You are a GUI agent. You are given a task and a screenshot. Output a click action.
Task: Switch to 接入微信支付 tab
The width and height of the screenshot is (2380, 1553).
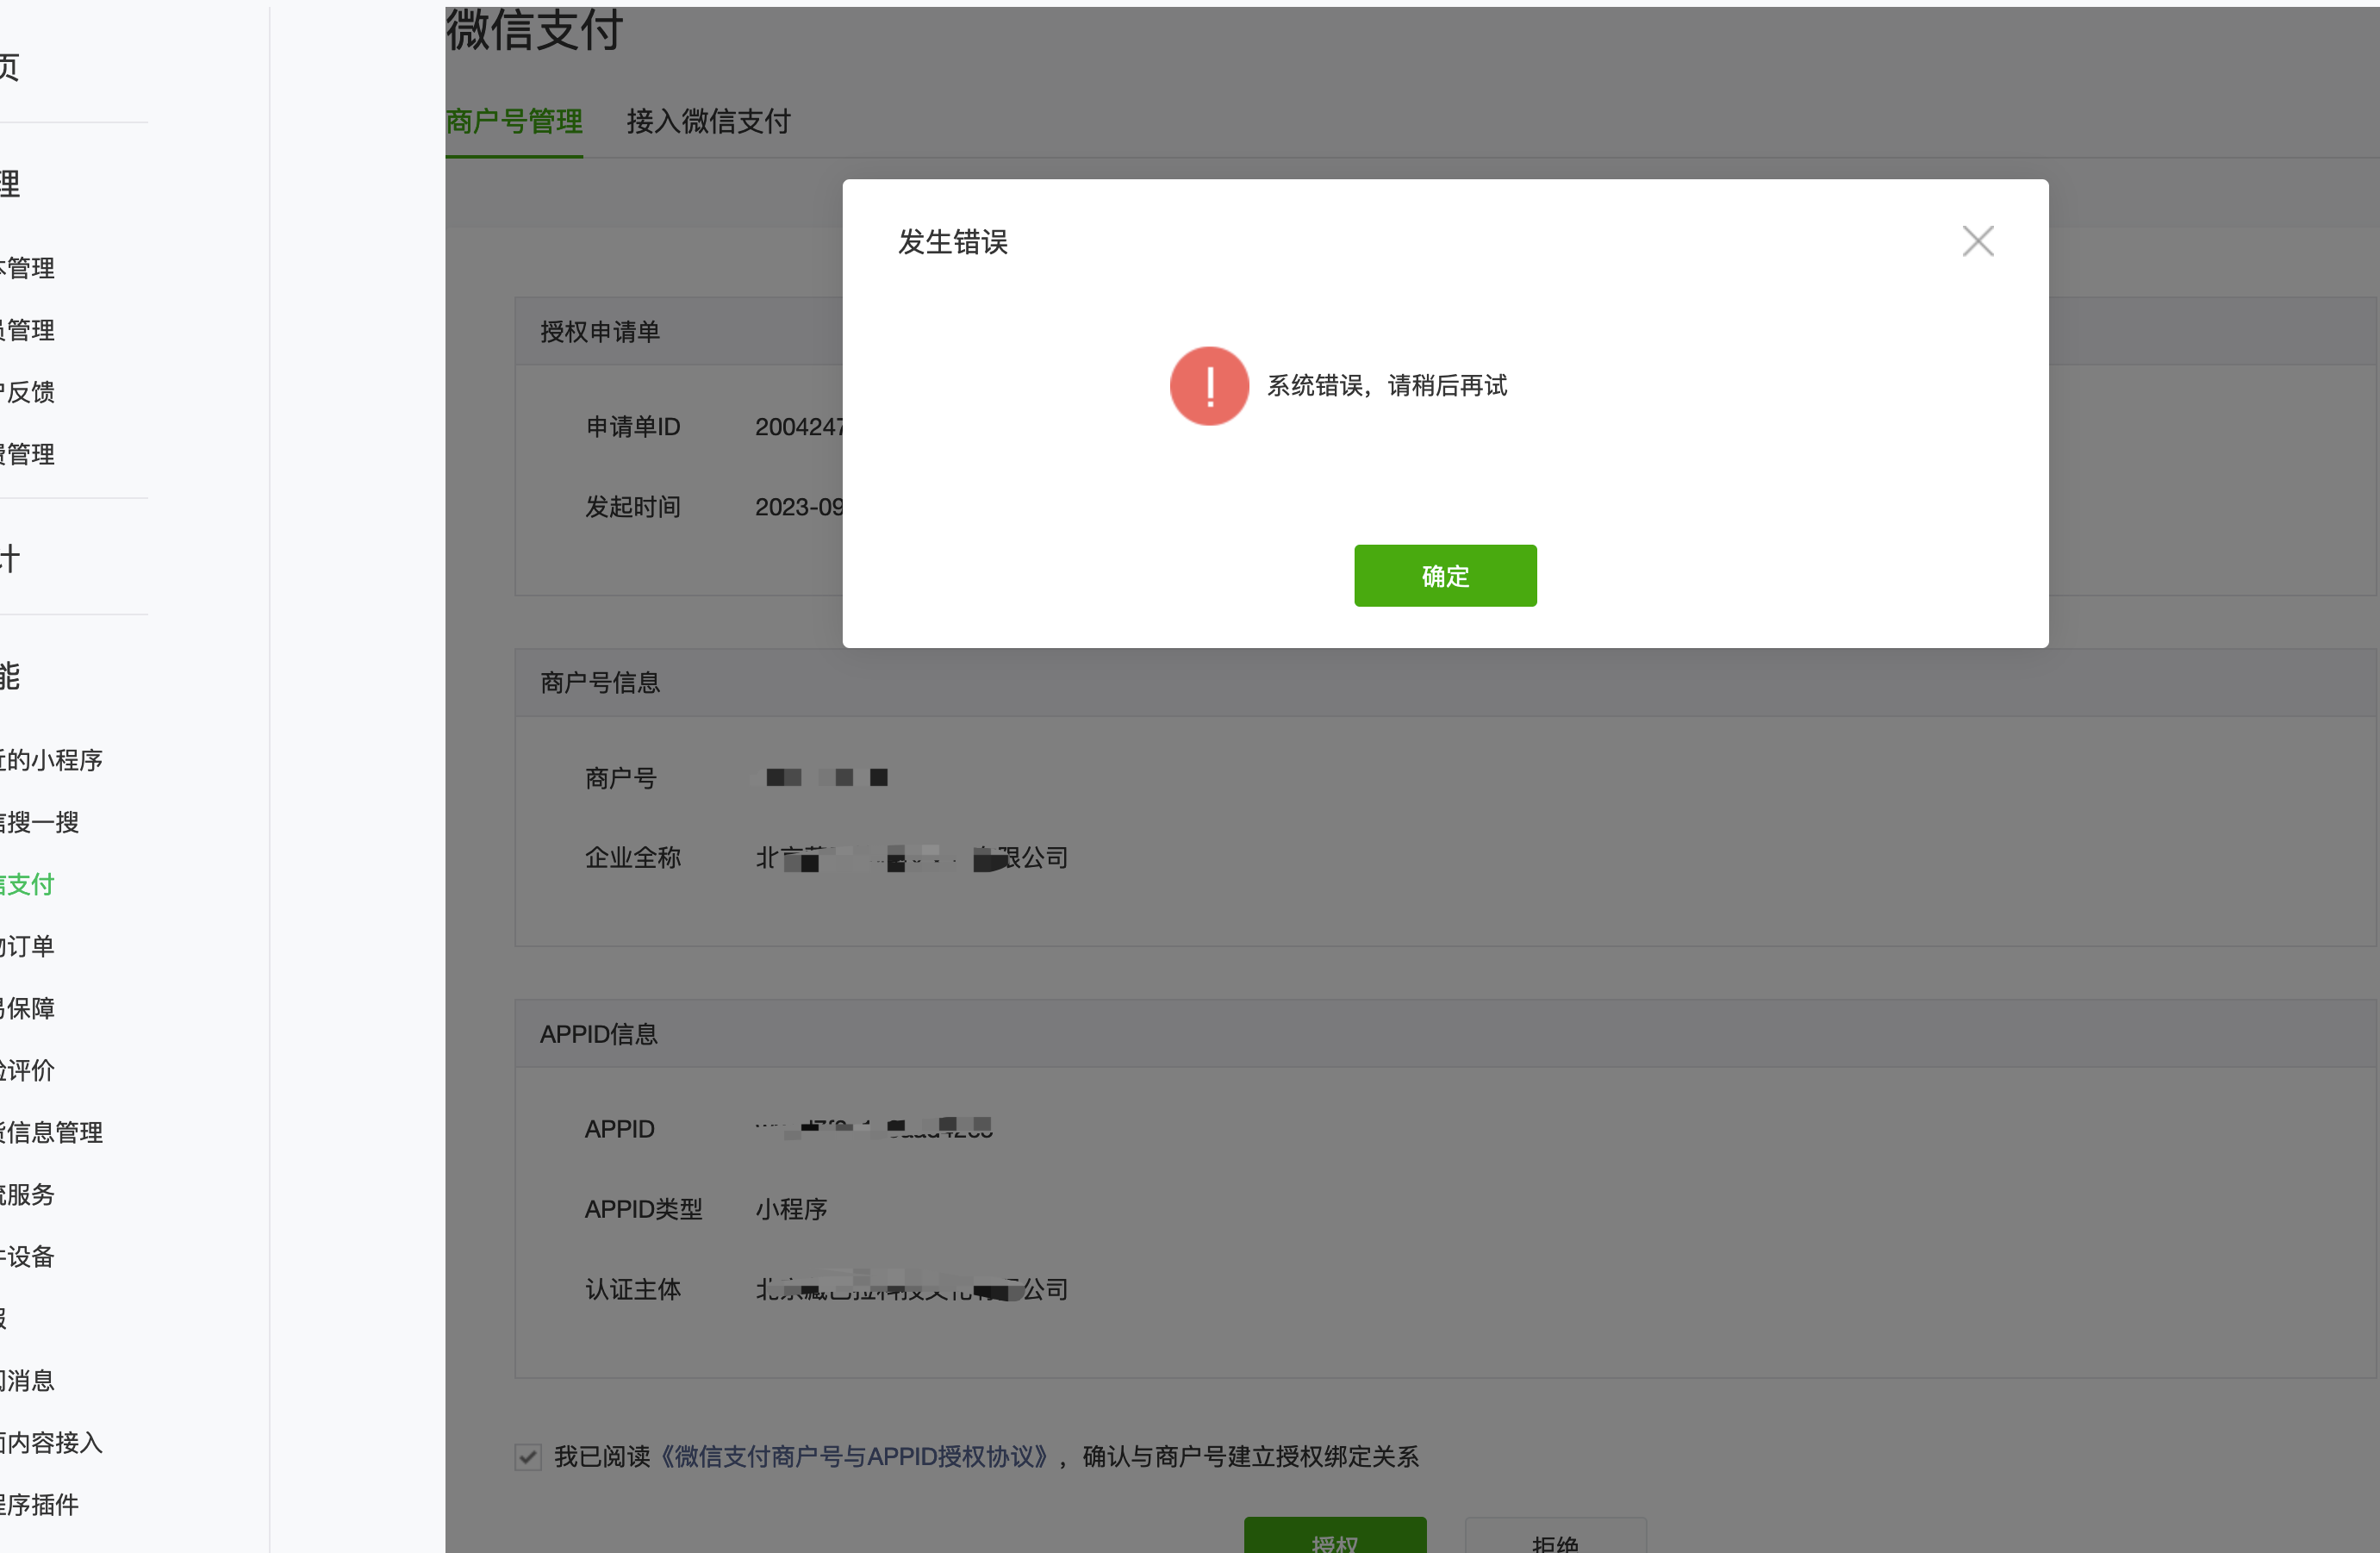[708, 122]
